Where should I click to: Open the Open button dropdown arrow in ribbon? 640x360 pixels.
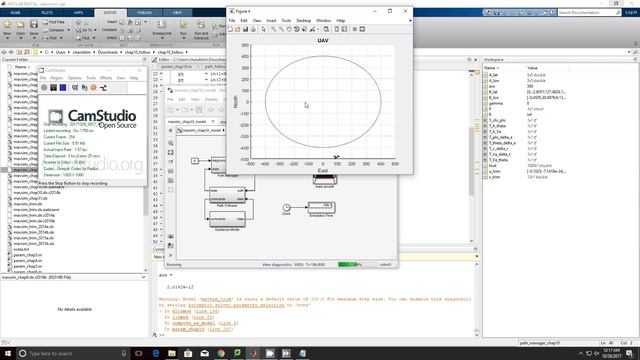(20, 38)
